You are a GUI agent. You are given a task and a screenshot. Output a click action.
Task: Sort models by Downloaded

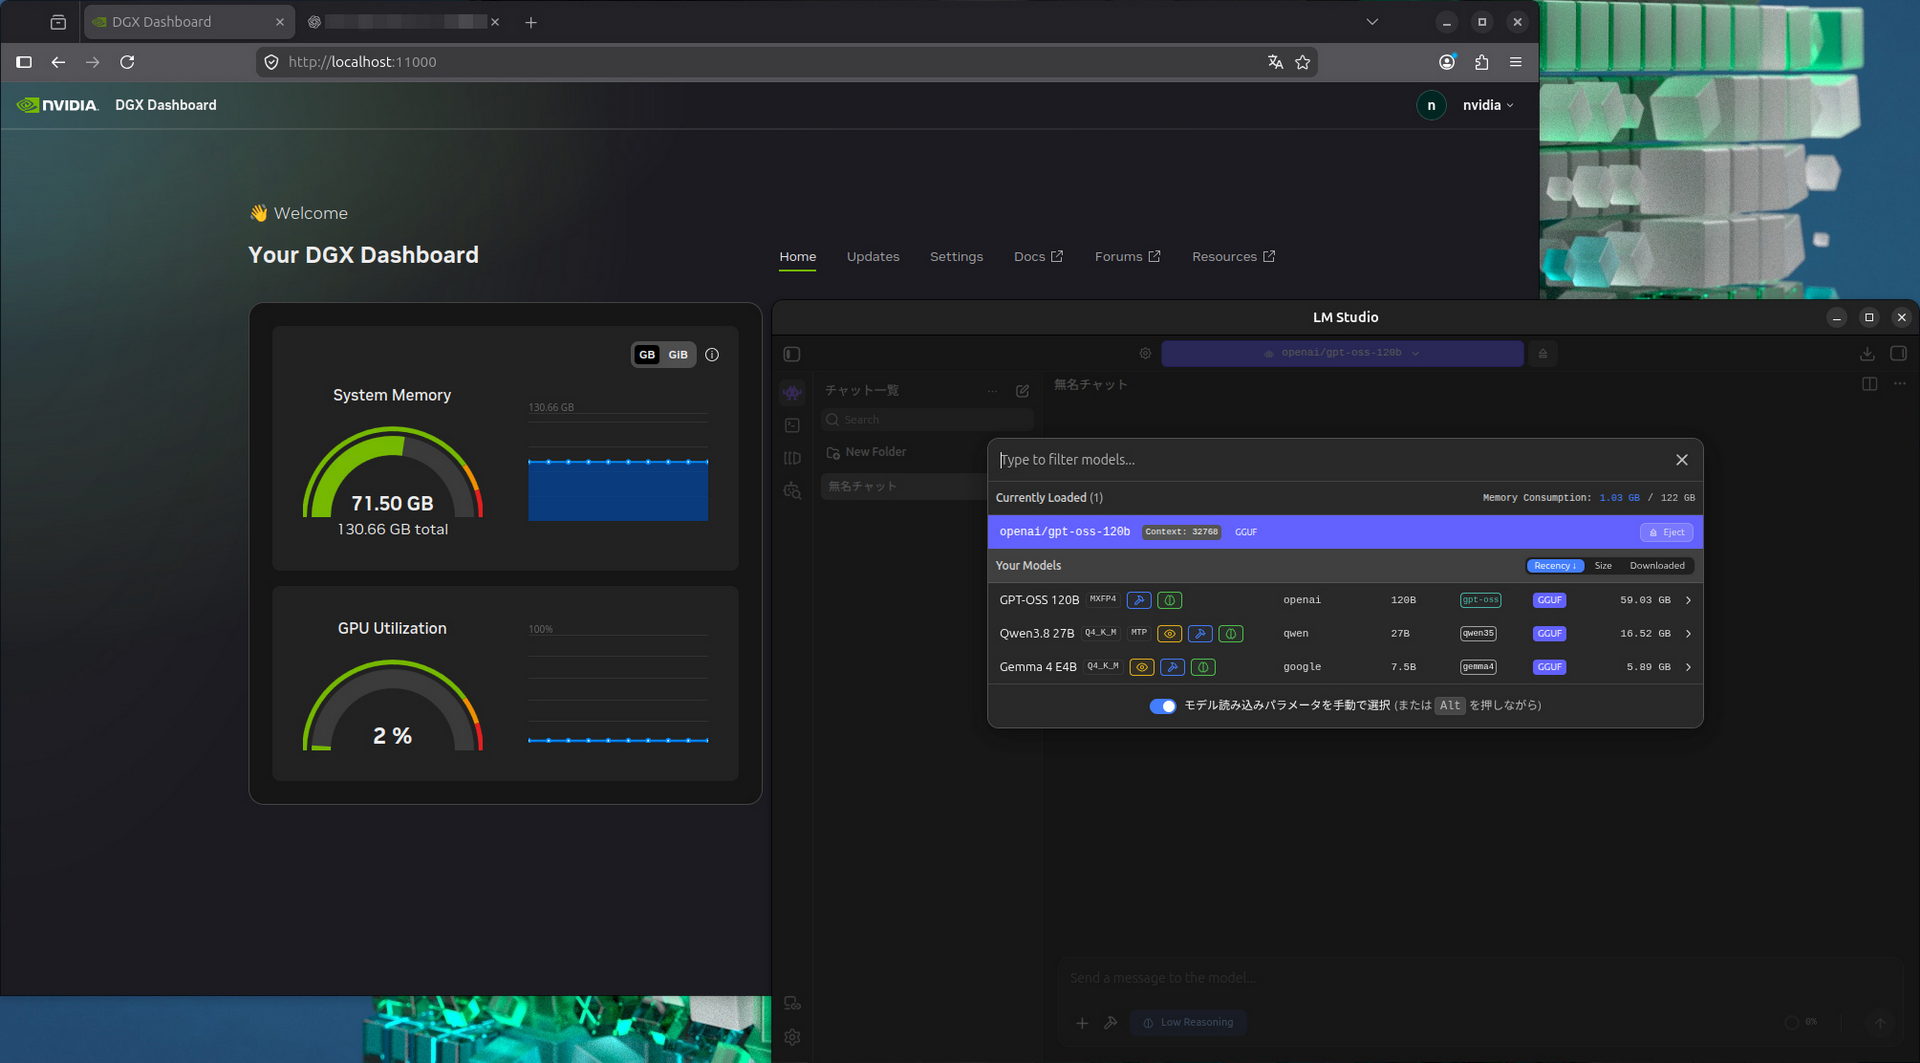click(1657, 566)
